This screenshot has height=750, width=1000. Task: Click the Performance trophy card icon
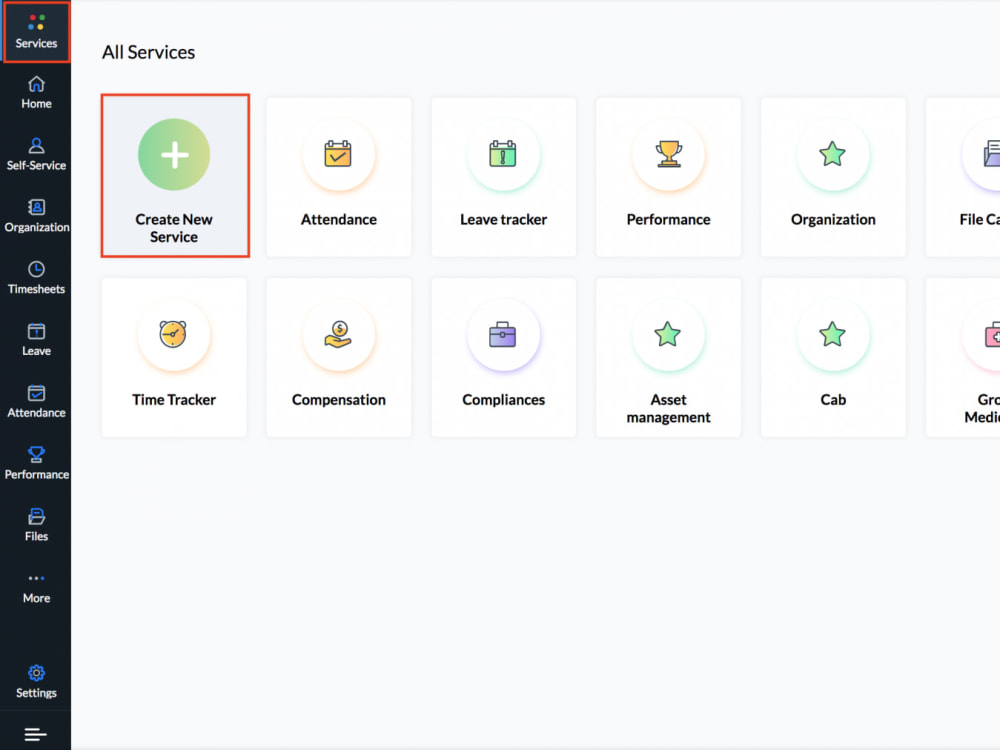(x=668, y=154)
